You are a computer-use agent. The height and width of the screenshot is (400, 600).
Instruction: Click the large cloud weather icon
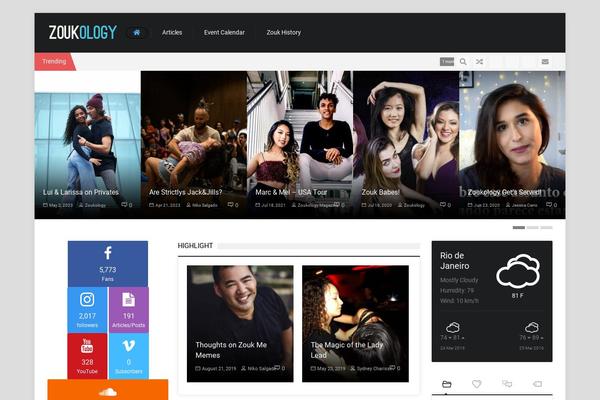518,271
